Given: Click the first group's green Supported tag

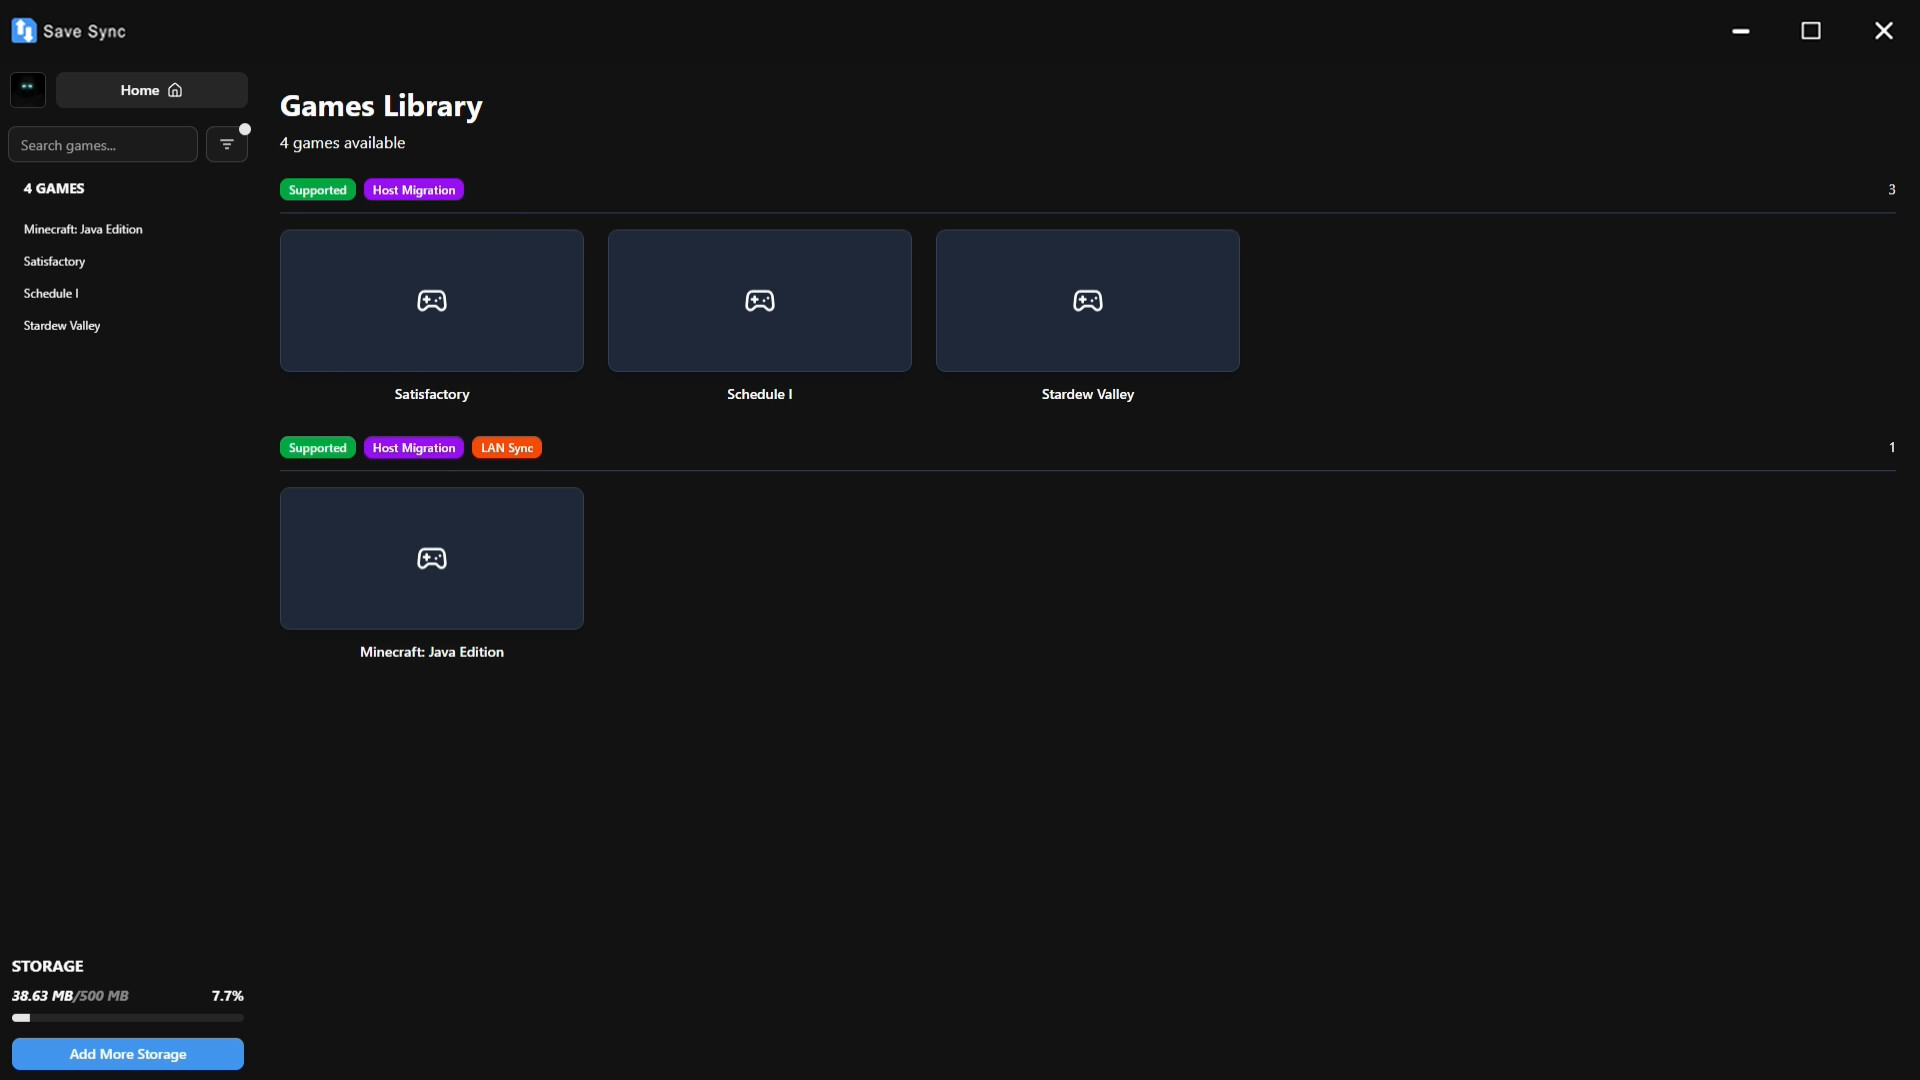Looking at the screenshot, I should pyautogui.click(x=318, y=190).
